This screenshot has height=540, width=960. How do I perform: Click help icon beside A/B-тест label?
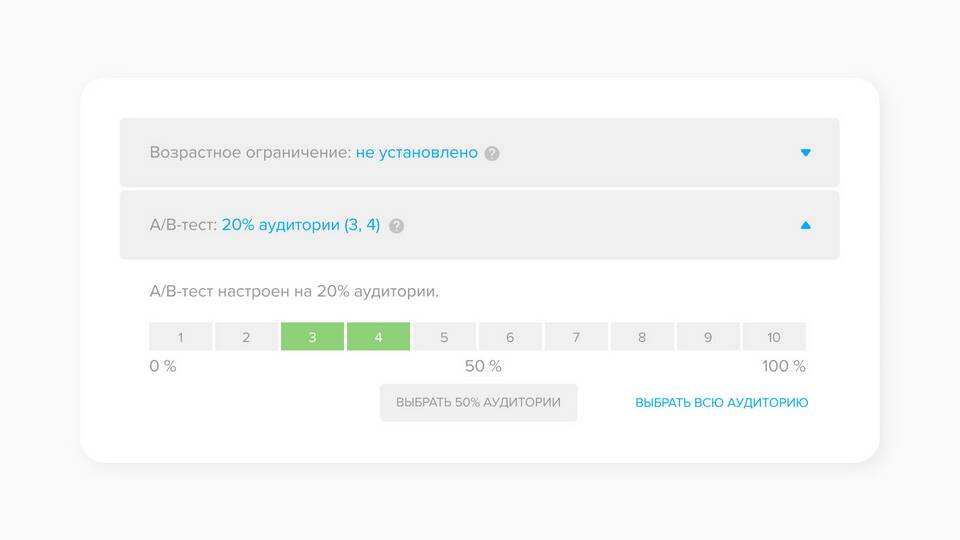[x=396, y=226]
